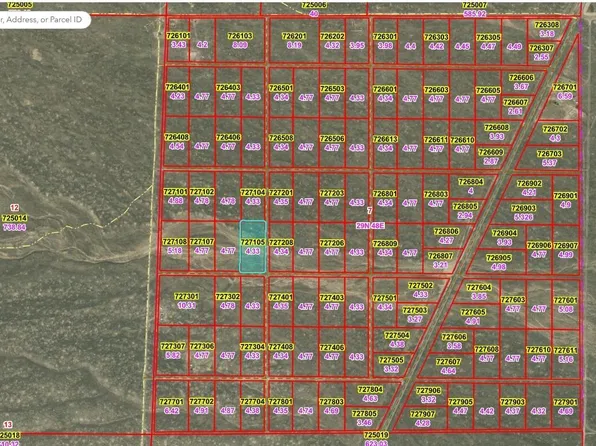The height and width of the screenshot is (446, 596).
Task: Select parcel label 727501
Action: point(385,298)
